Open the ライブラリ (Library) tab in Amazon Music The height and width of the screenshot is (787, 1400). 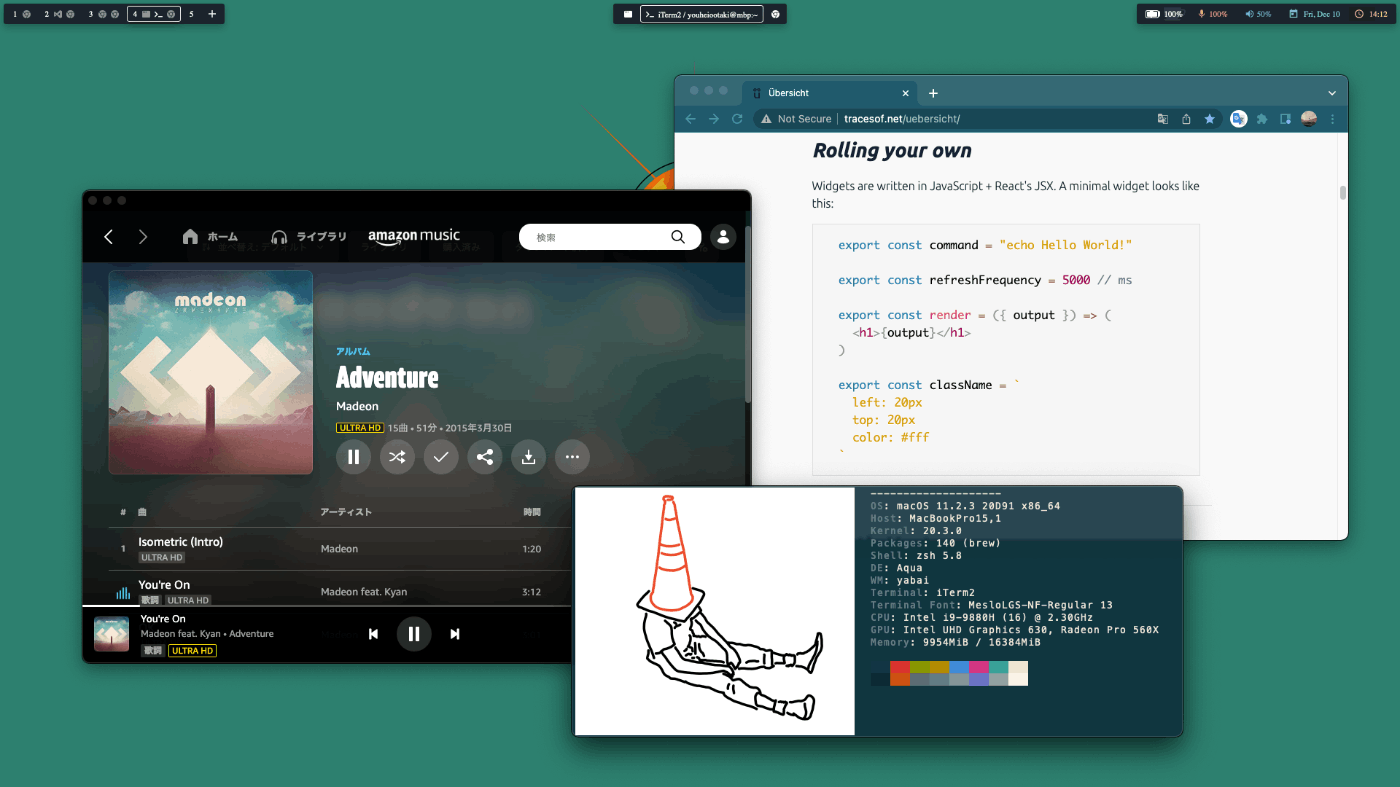(309, 237)
